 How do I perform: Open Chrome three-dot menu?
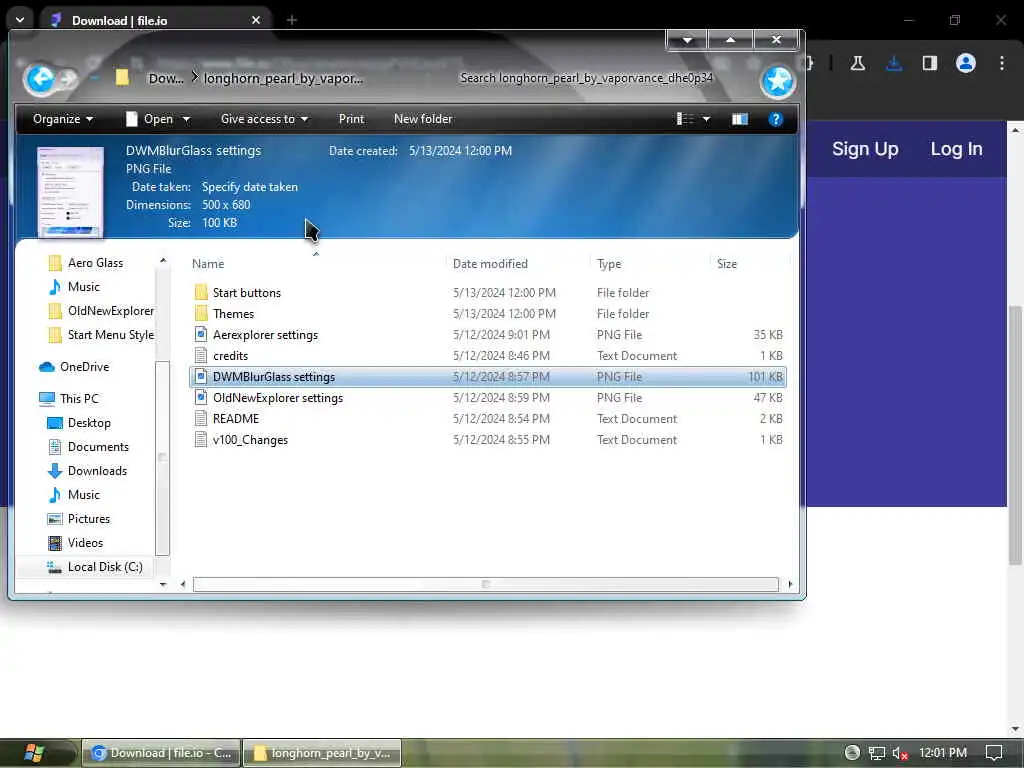pyautogui.click(x=1002, y=63)
